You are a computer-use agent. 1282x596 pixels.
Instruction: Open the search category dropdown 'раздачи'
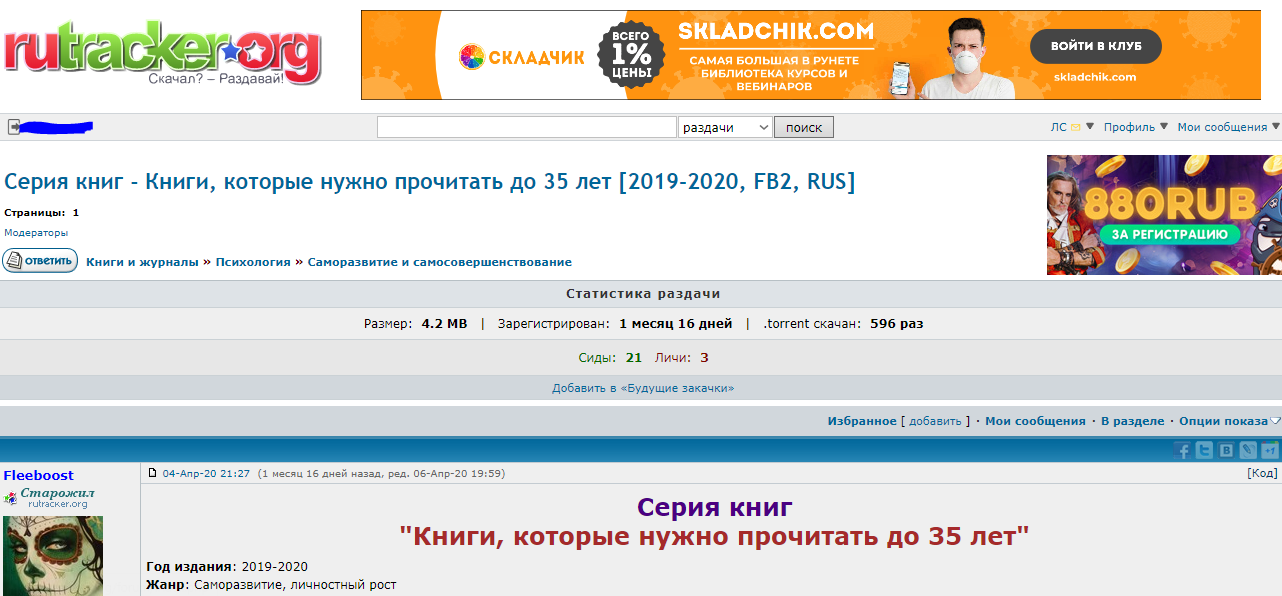coord(725,127)
